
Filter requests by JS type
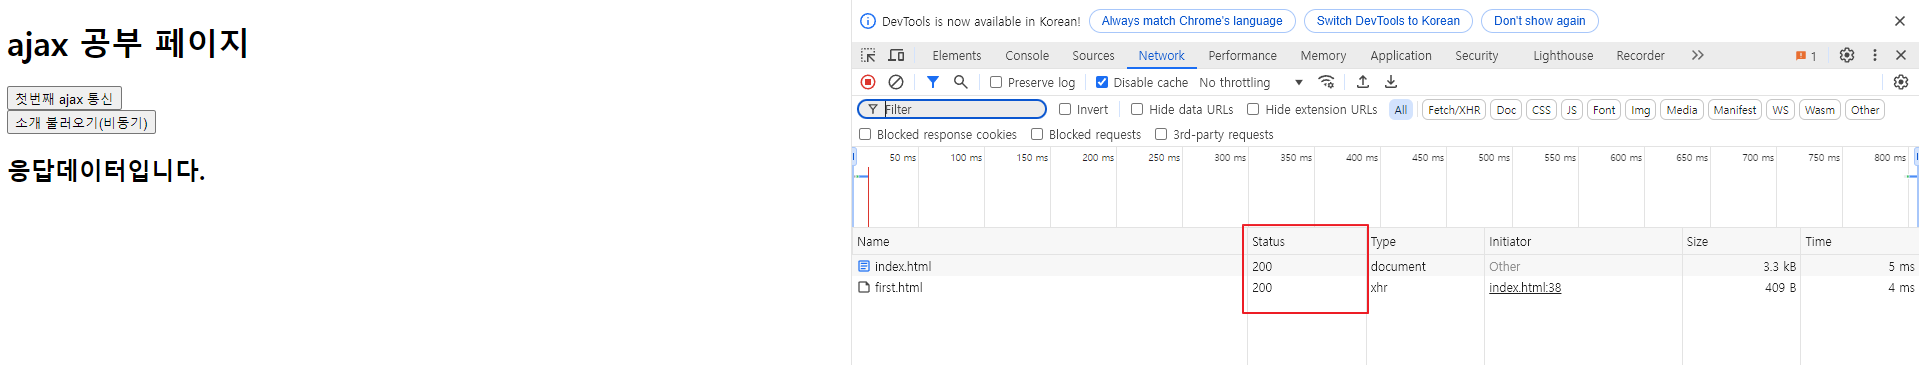coord(1572,110)
